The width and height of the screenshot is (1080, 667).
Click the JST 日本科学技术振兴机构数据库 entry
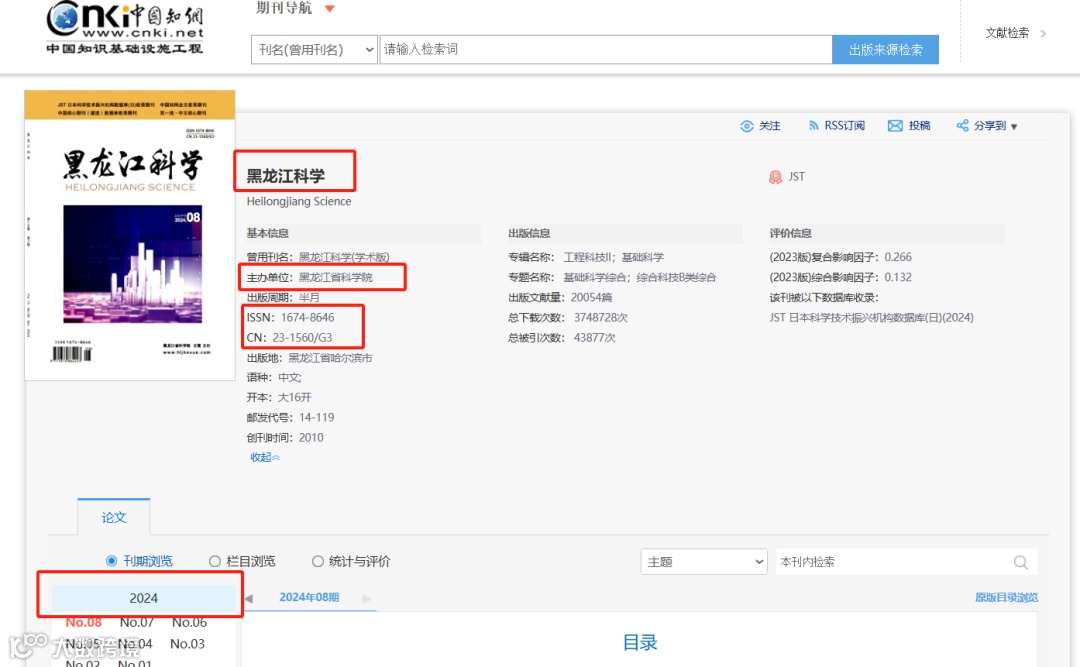[x=871, y=318]
